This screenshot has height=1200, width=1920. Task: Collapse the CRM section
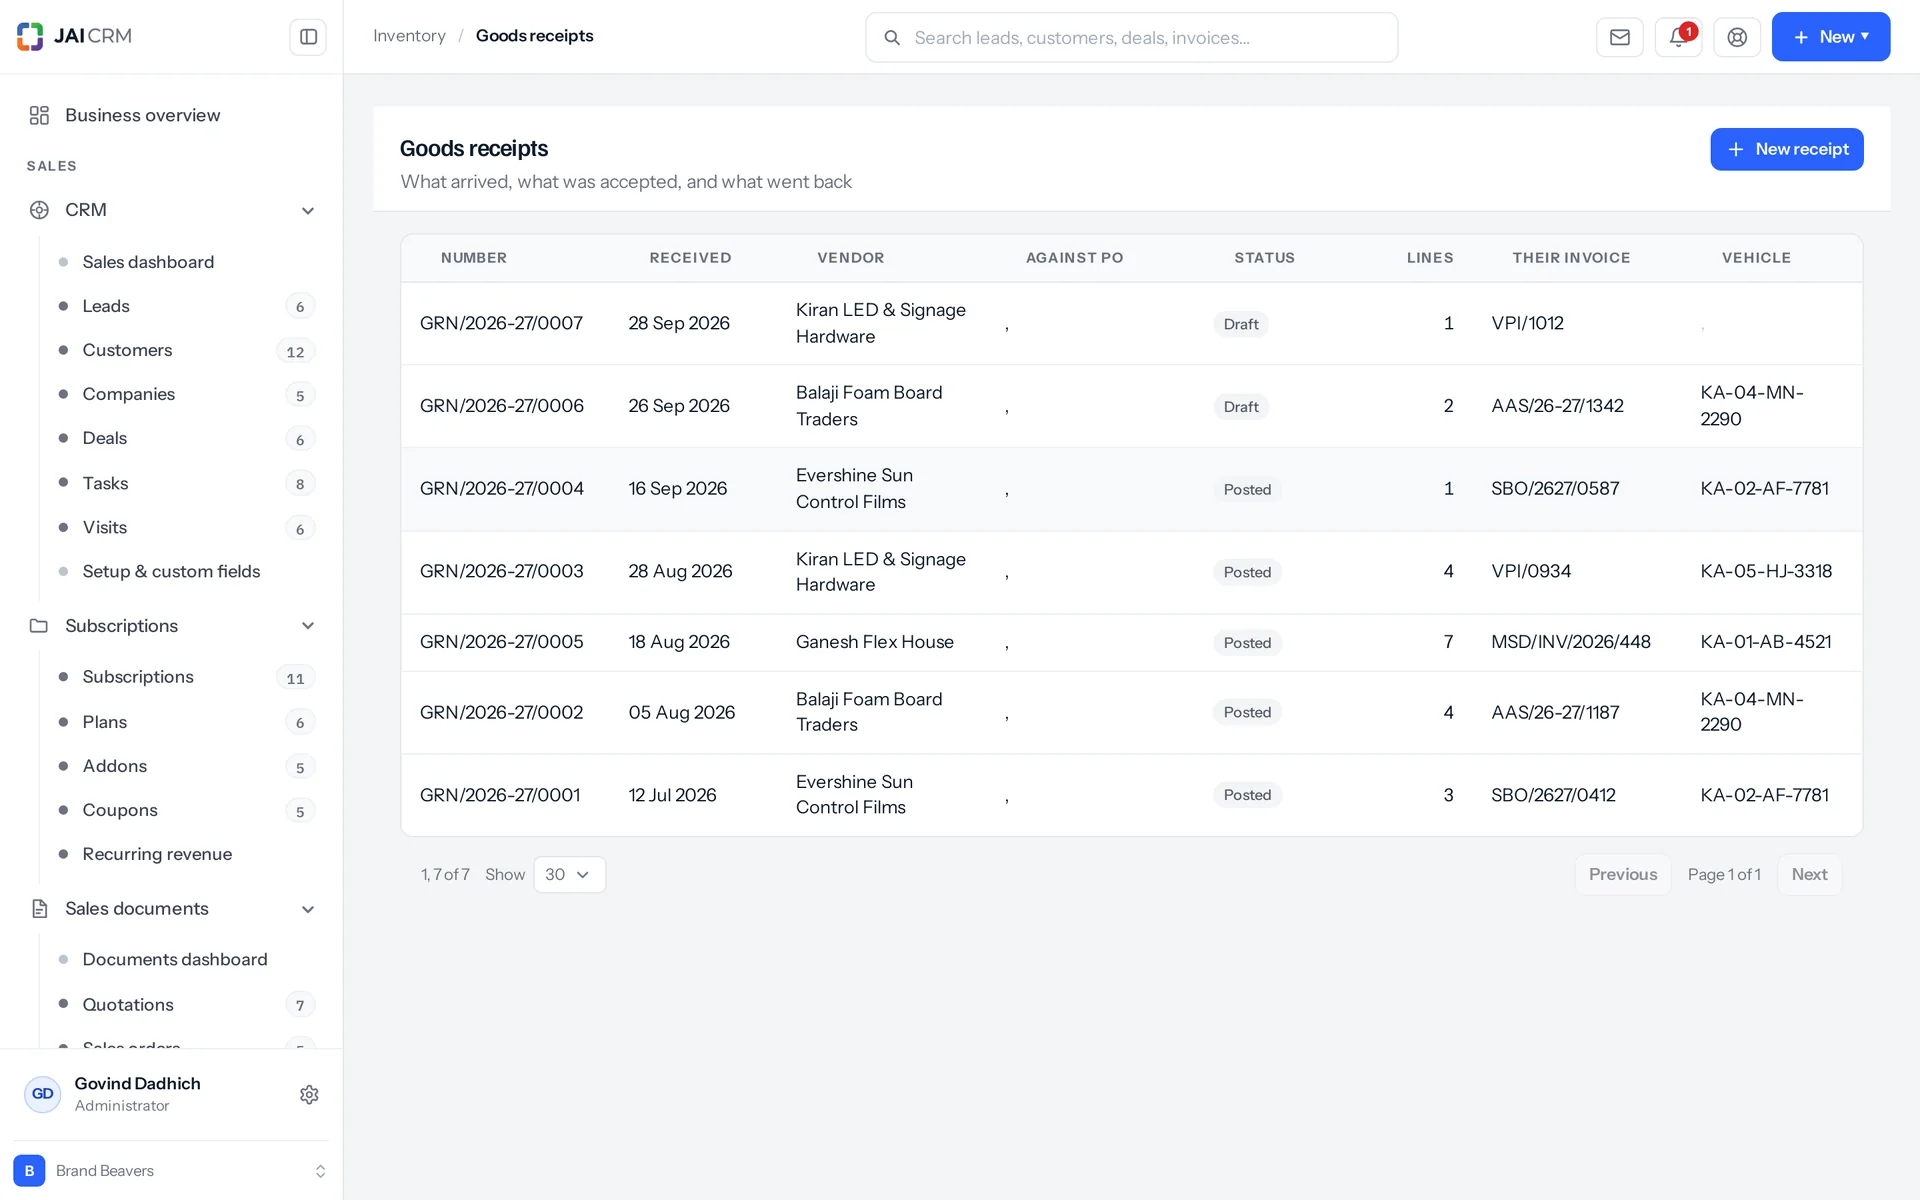[308, 210]
